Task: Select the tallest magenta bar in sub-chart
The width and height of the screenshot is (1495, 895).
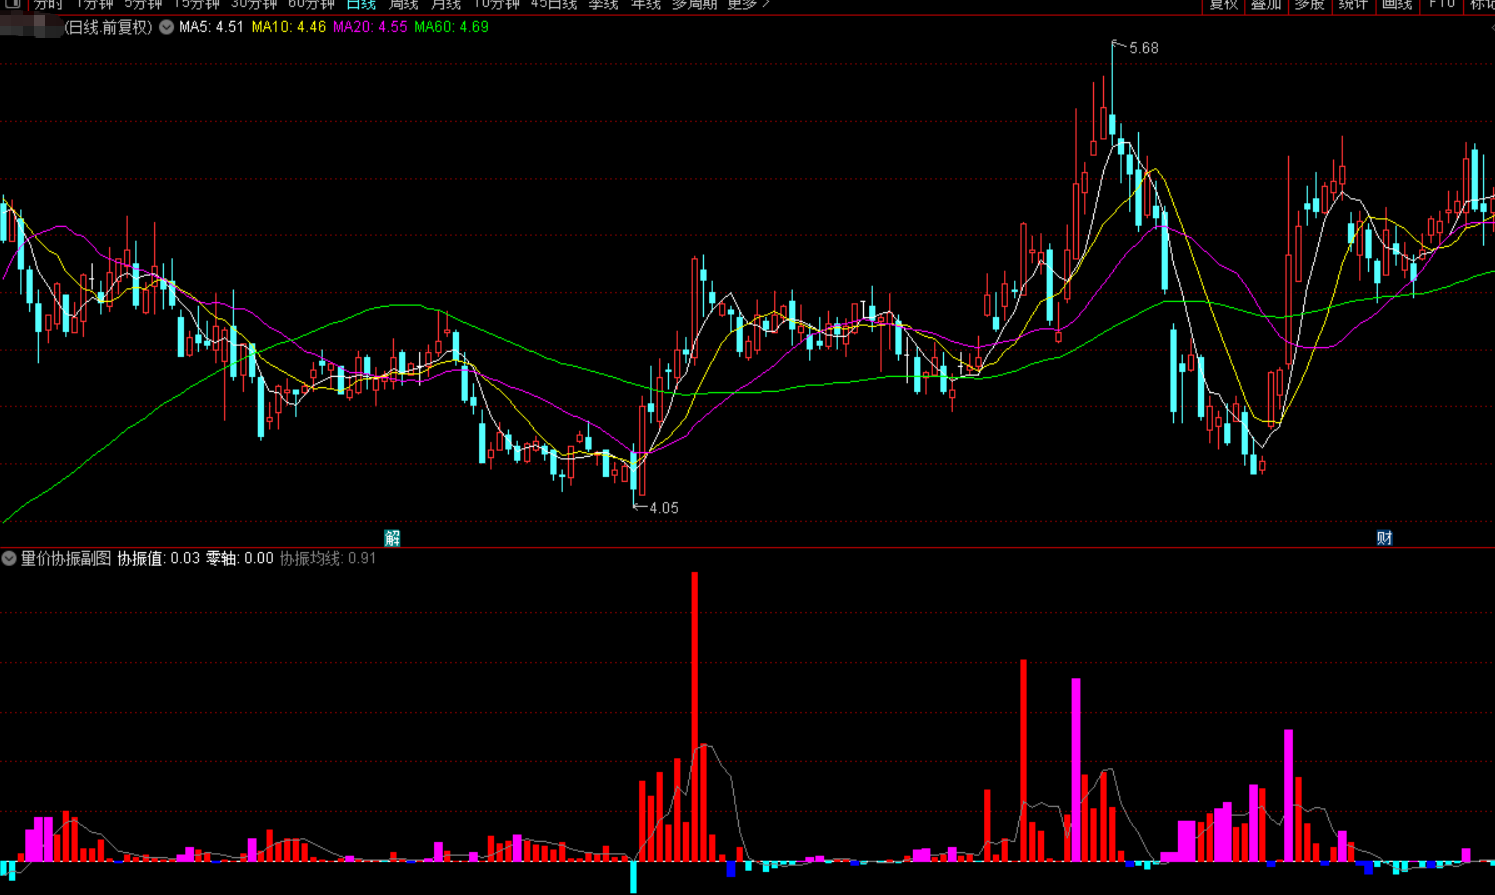Action: point(1076,770)
